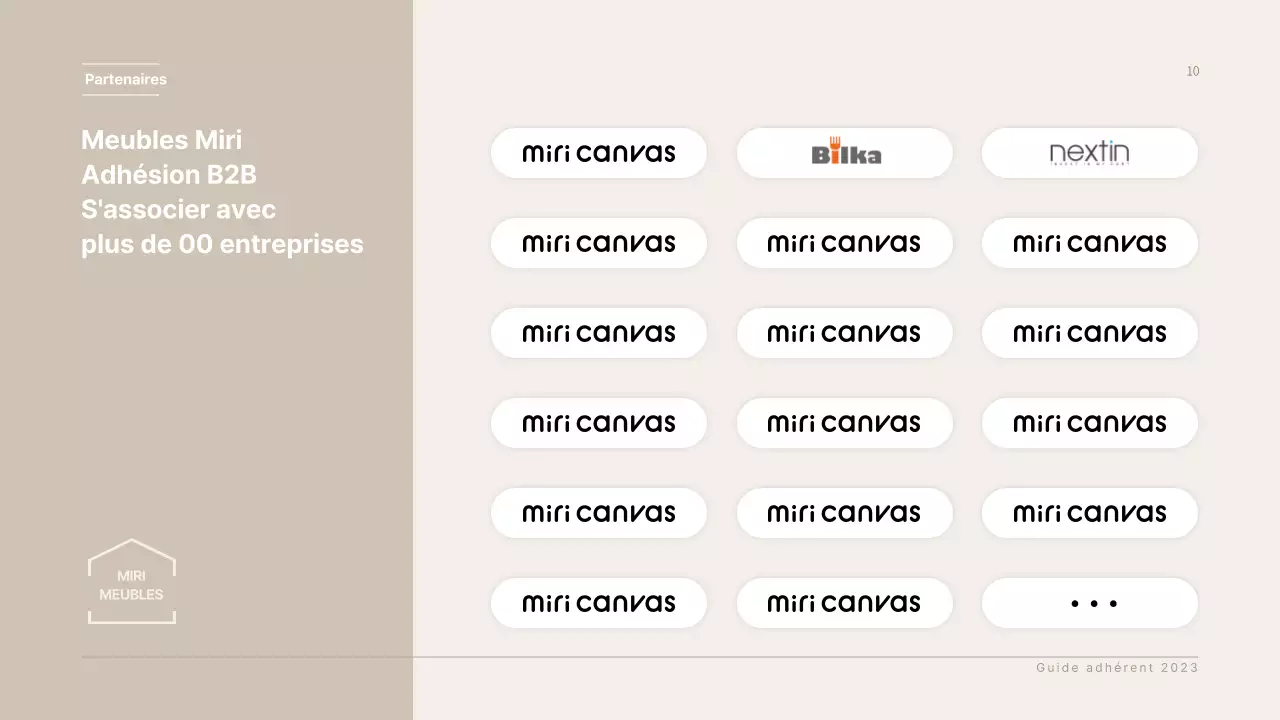Select the S'associer avec text line
Viewport: 1280px width, 720px height.
coord(178,210)
